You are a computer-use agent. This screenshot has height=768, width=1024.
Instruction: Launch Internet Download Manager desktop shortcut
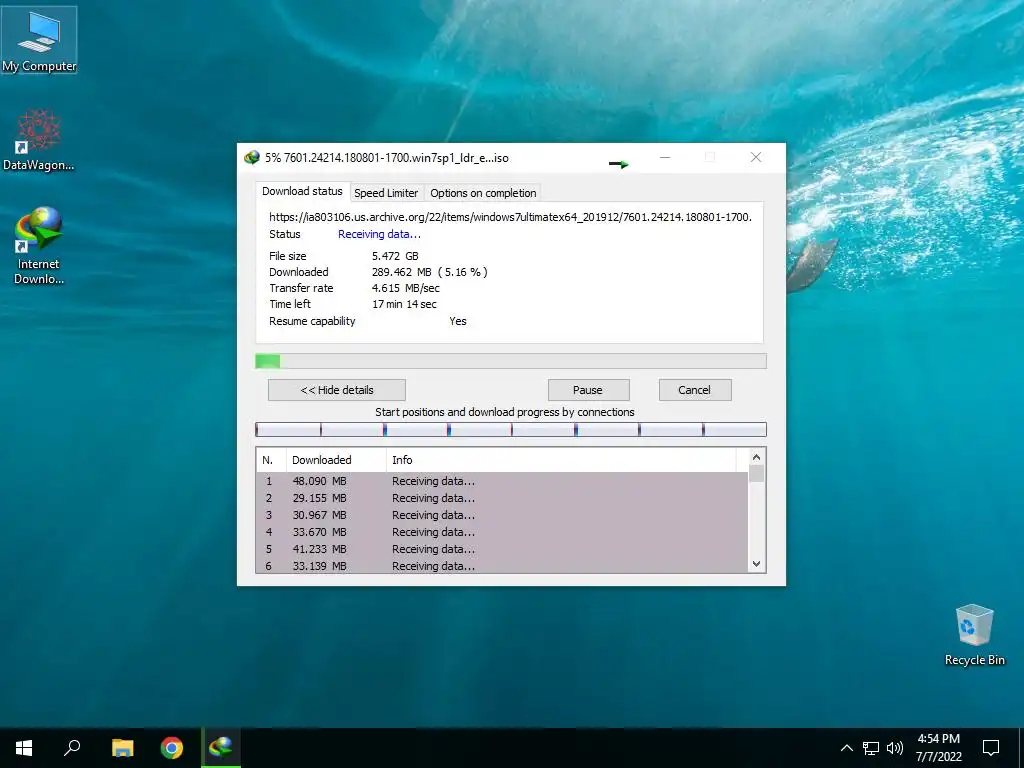coord(39,246)
